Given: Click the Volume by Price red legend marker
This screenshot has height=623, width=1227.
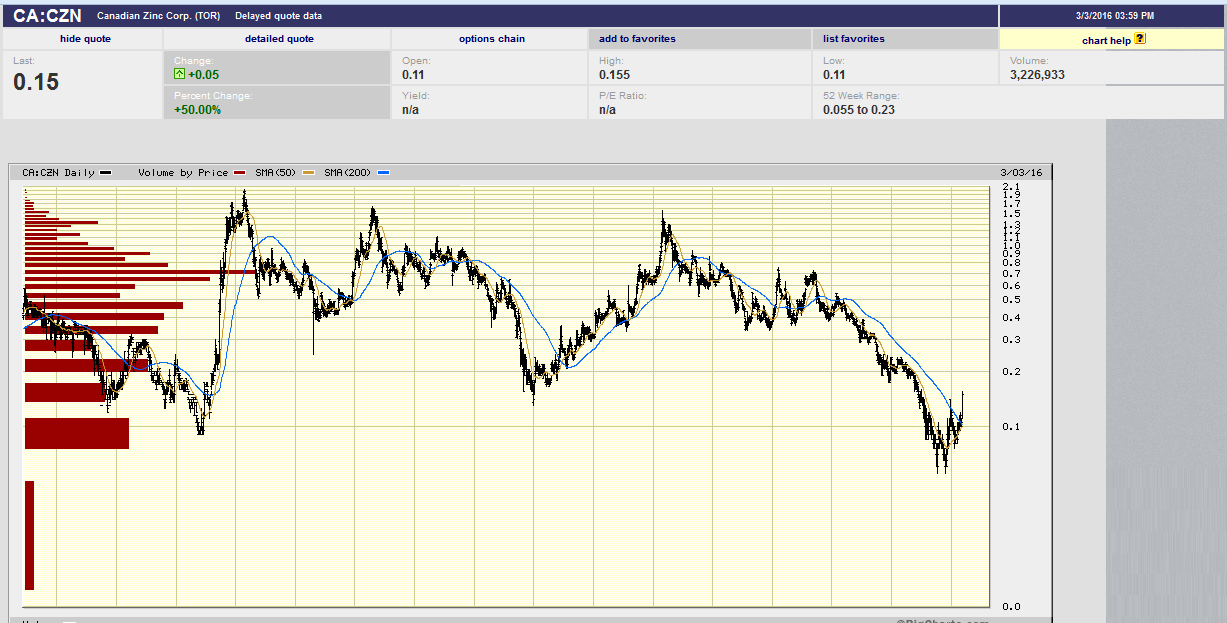Looking at the screenshot, I should click(240, 173).
